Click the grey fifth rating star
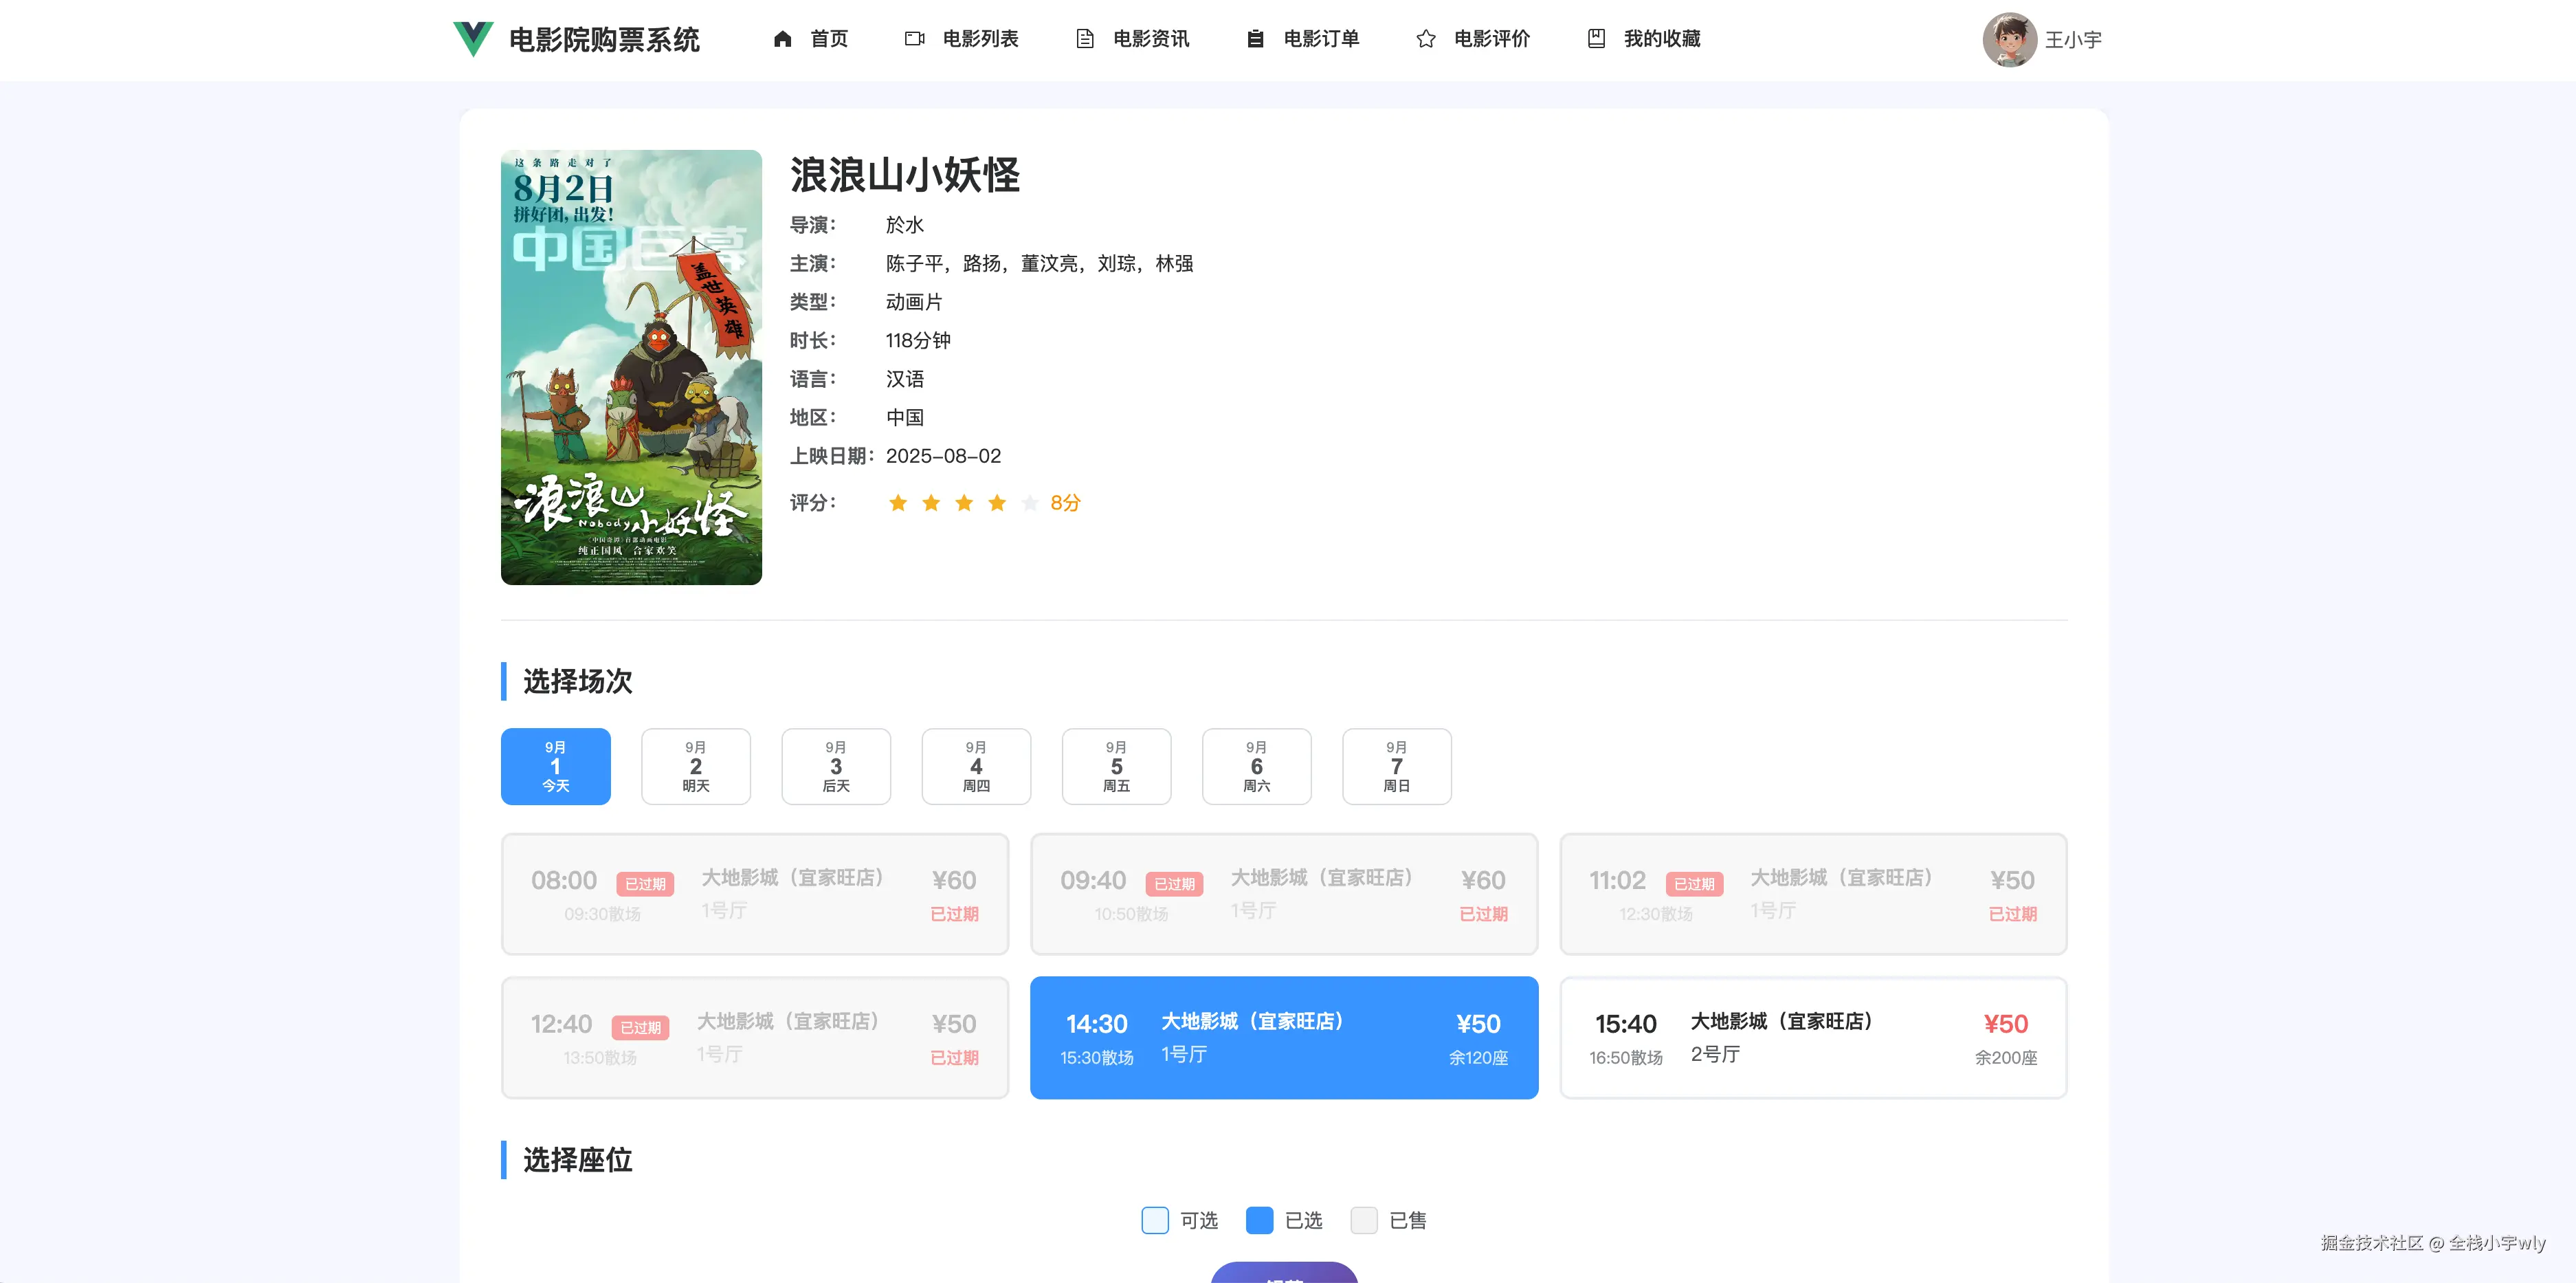The width and height of the screenshot is (2576, 1283). point(1030,503)
